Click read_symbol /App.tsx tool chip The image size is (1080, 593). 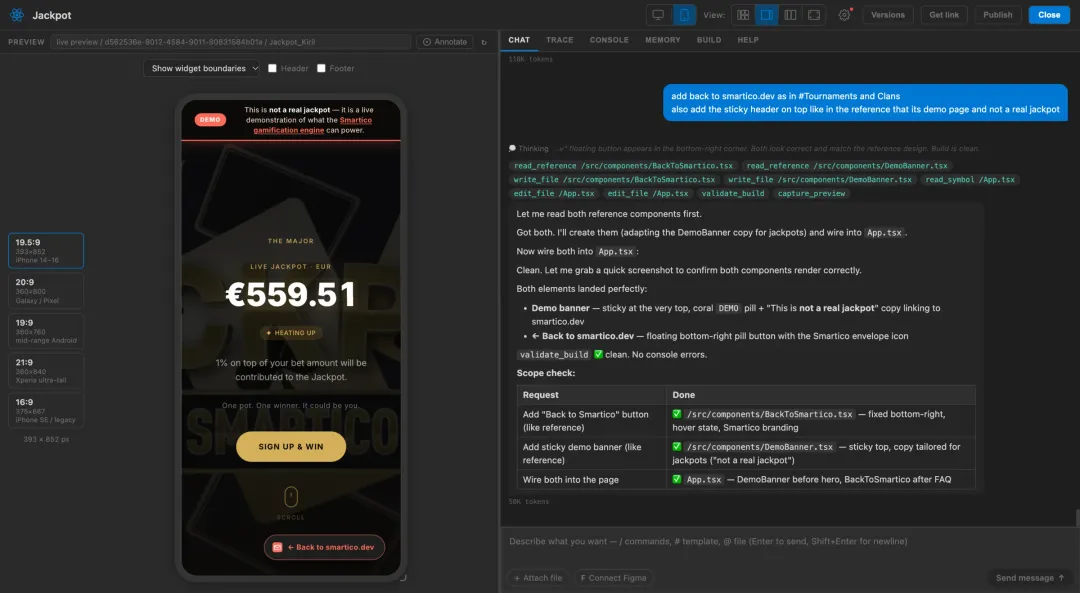[x=970, y=180]
